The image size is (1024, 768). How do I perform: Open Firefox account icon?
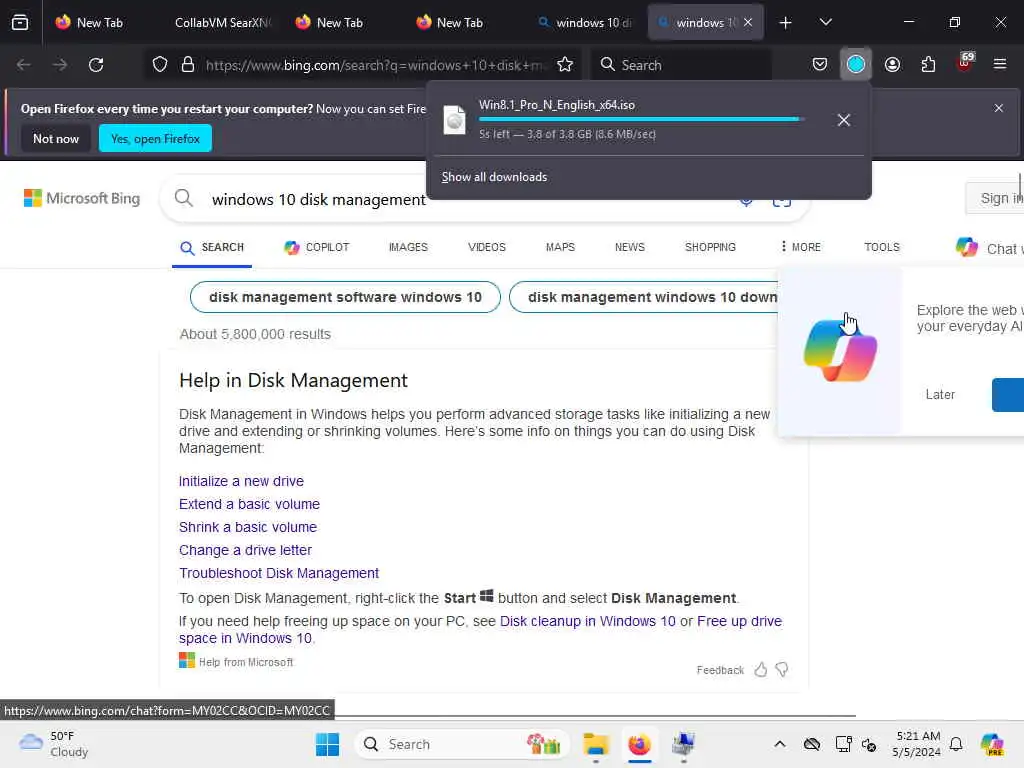point(892,64)
